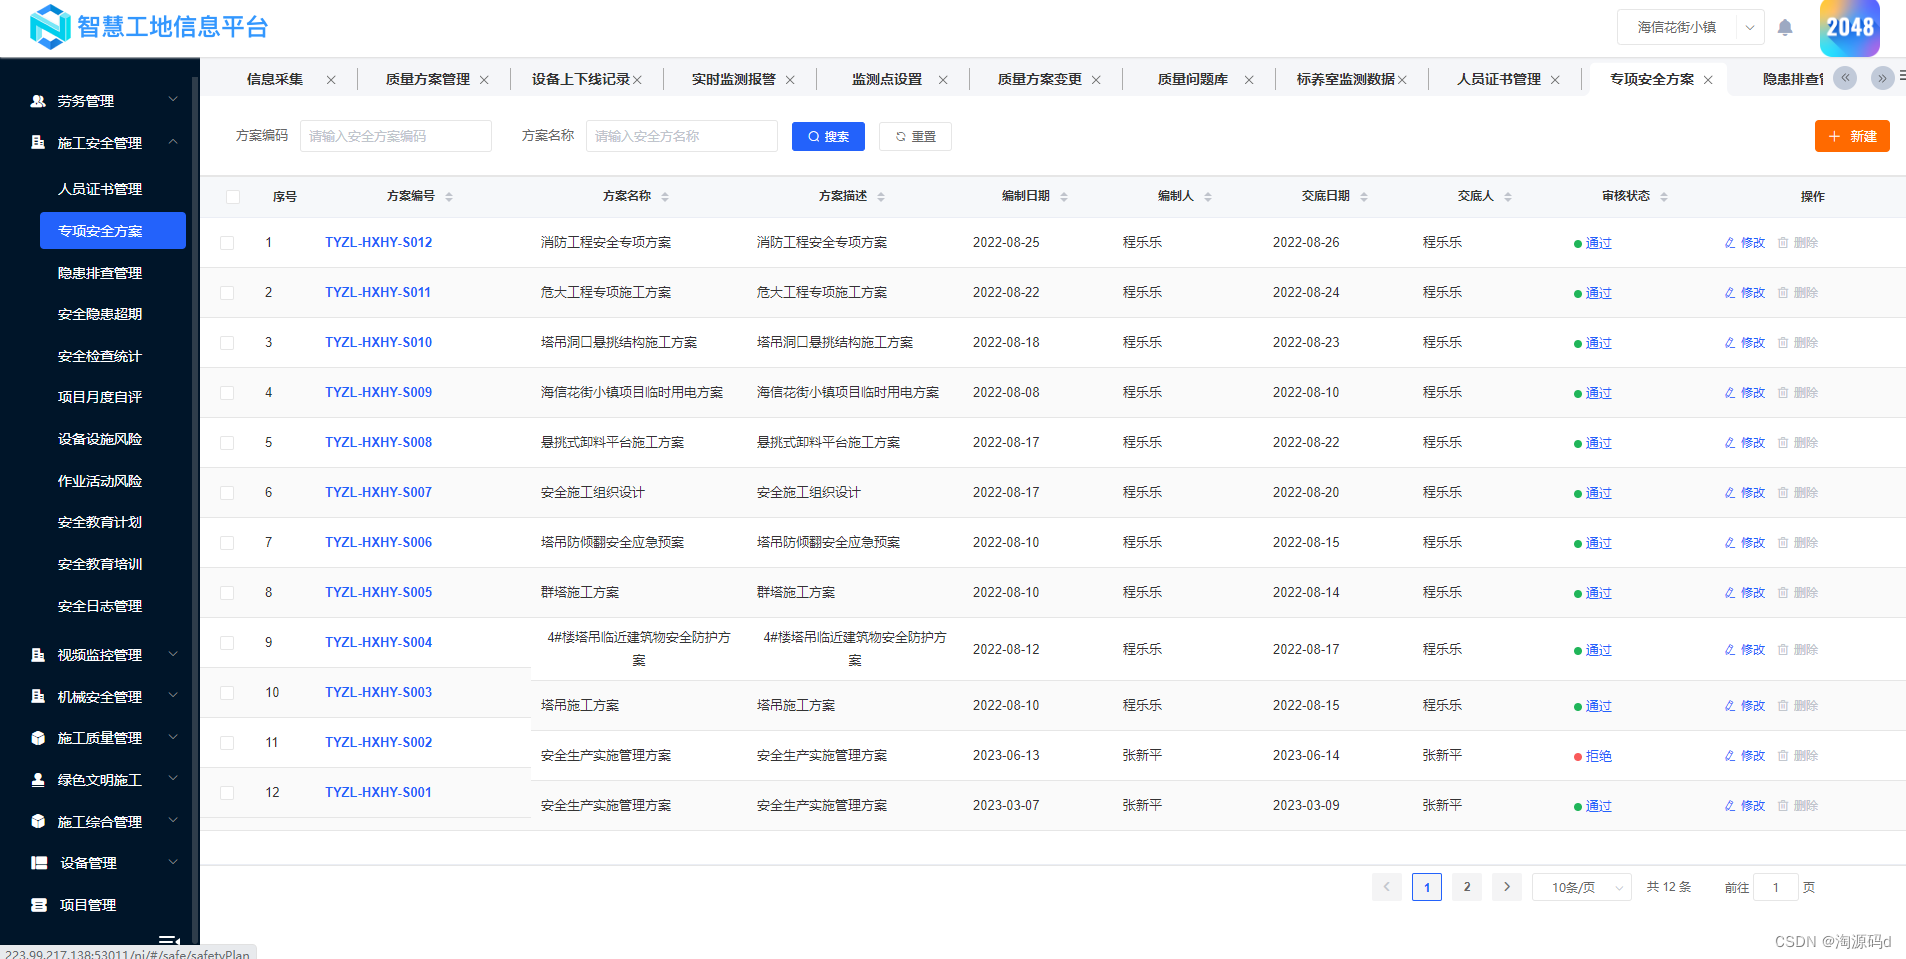1906x959 pixels.
Task: Focus the 方案名称 input field
Action: point(682,136)
